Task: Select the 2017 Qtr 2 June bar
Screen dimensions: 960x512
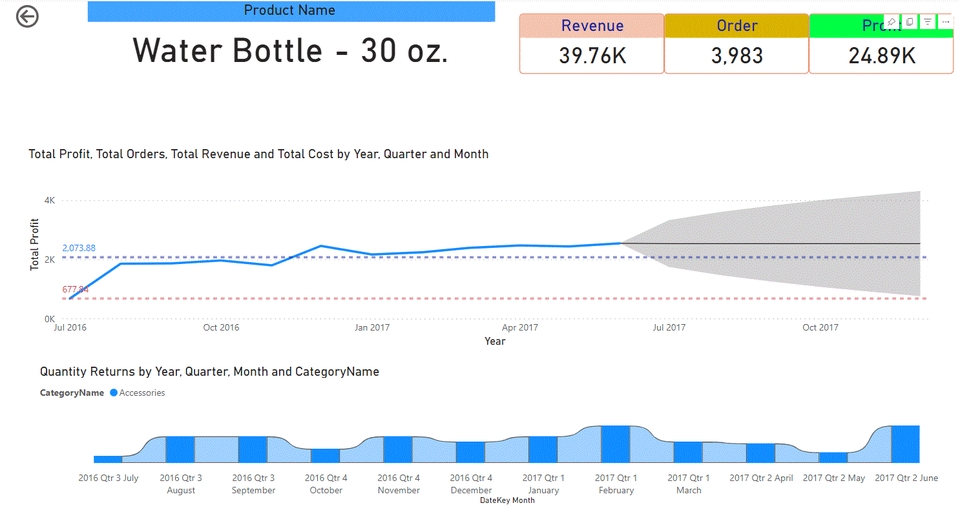Action: (x=905, y=443)
